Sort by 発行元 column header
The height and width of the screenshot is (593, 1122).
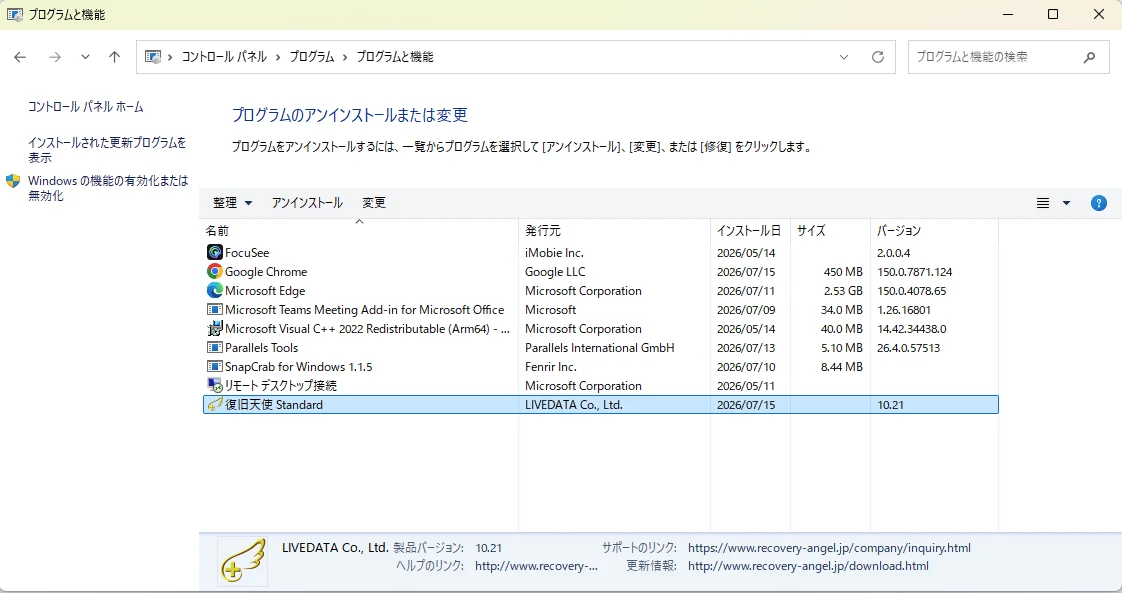coord(615,230)
